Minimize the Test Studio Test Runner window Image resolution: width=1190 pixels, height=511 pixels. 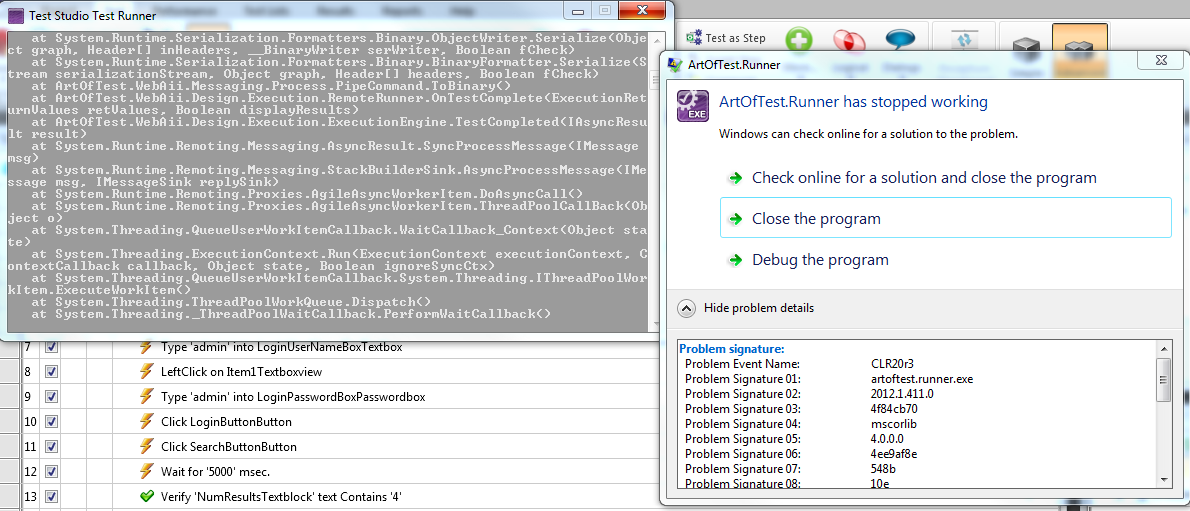[x=580, y=10]
